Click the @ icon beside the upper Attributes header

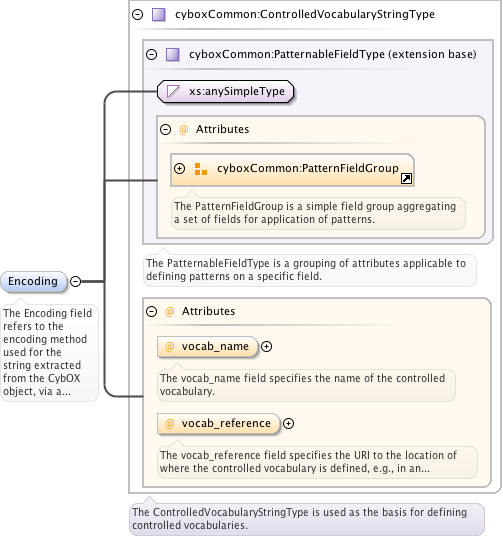point(184,130)
